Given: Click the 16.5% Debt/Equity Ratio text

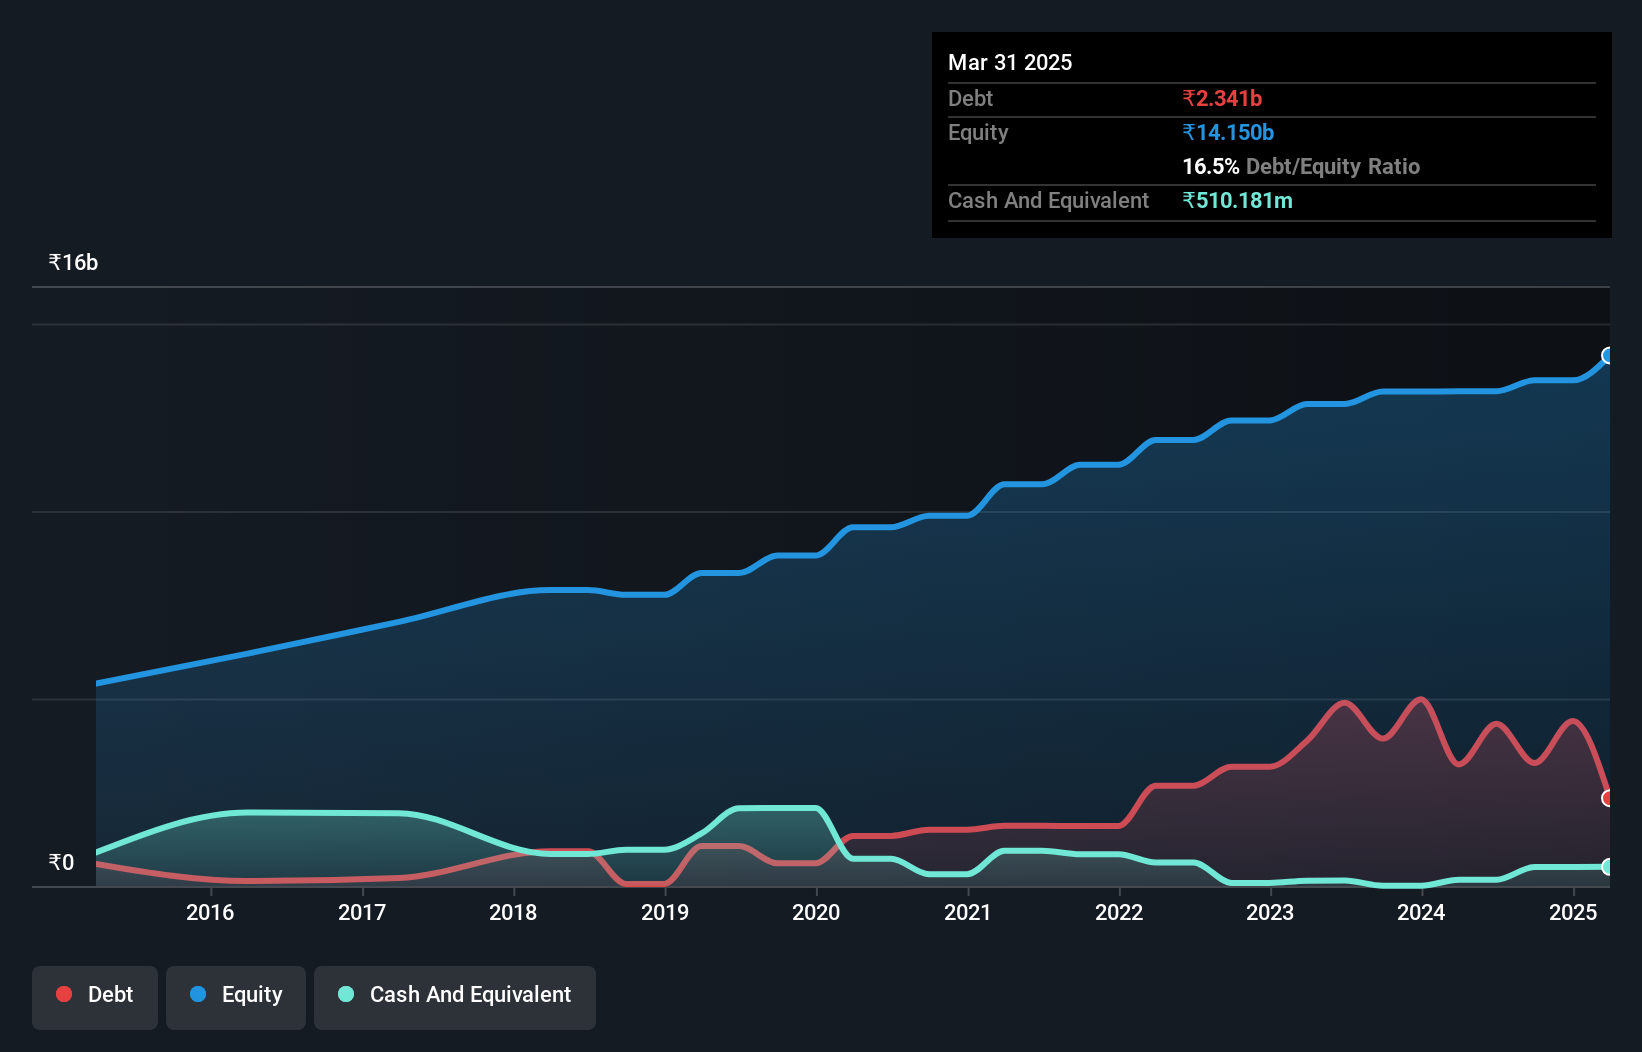Looking at the screenshot, I should coord(1301,166).
